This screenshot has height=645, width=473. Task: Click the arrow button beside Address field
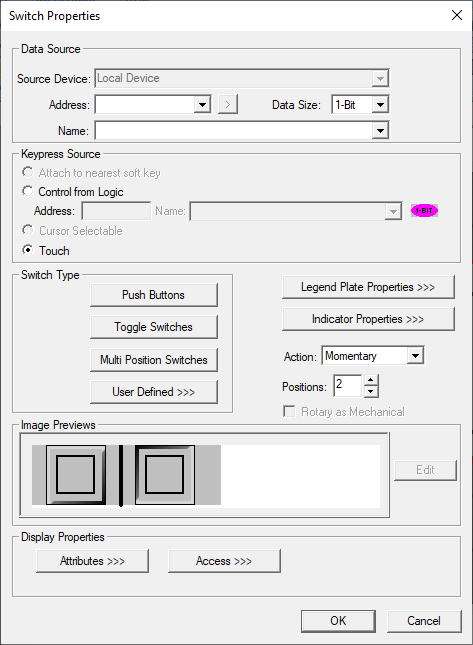coord(228,104)
